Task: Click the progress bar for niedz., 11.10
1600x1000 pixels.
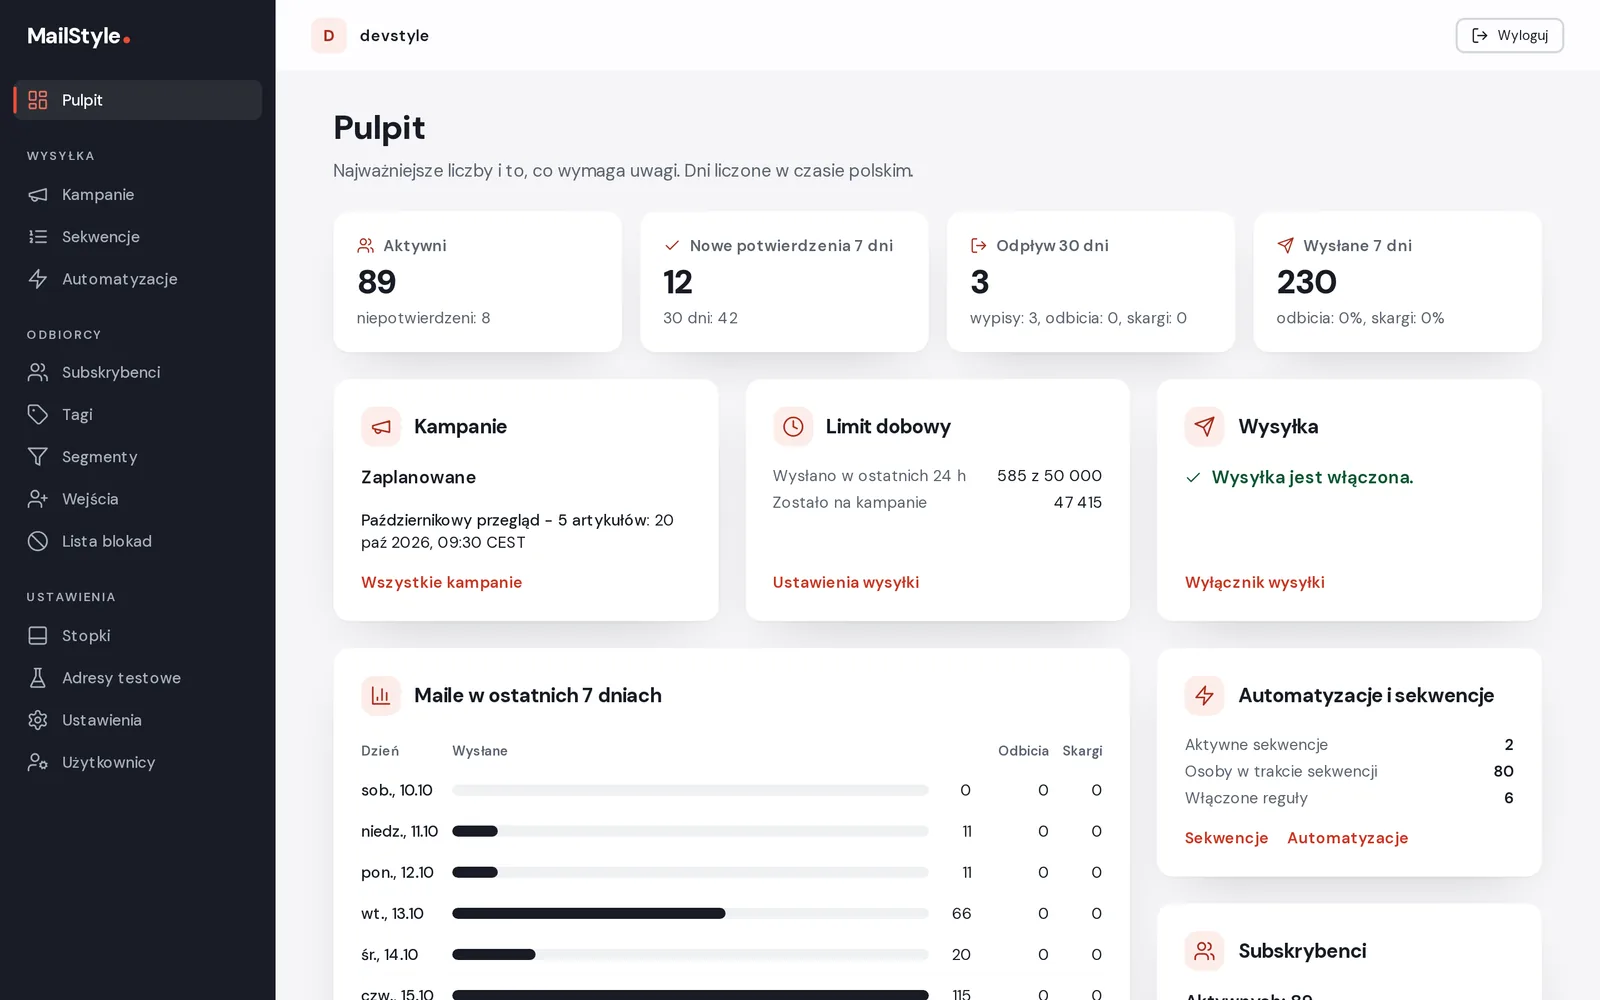Action: pyautogui.click(x=690, y=831)
